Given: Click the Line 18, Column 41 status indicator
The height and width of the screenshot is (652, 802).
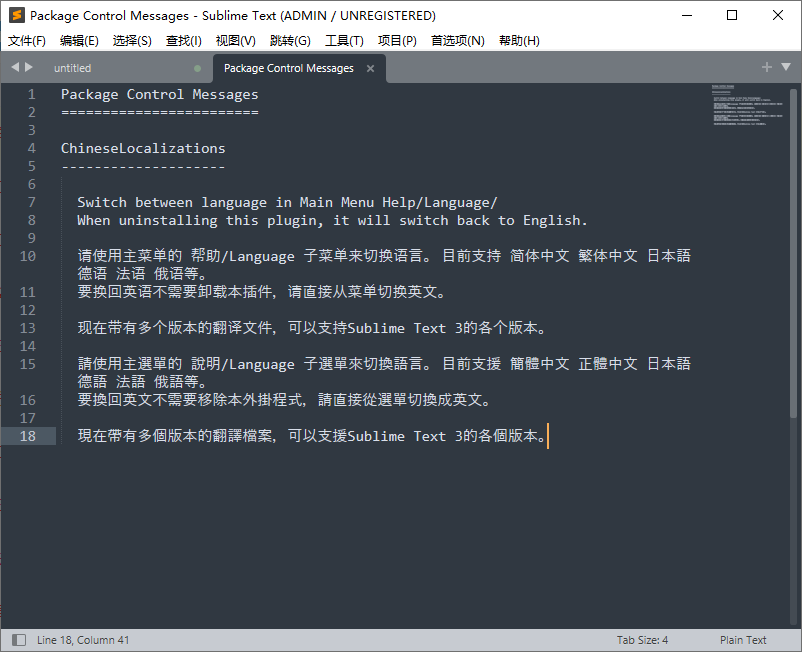Looking at the screenshot, I should coord(82,639).
